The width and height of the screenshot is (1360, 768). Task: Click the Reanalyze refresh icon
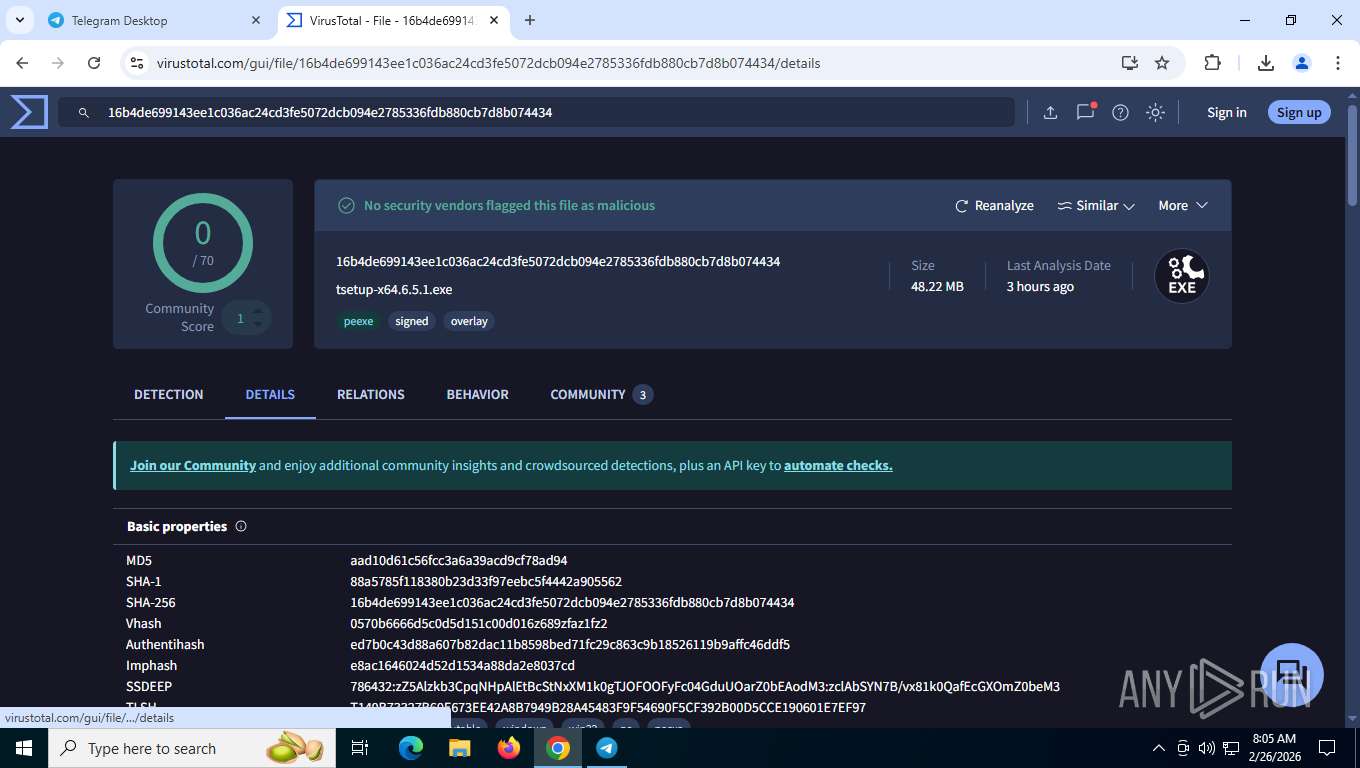click(x=962, y=206)
